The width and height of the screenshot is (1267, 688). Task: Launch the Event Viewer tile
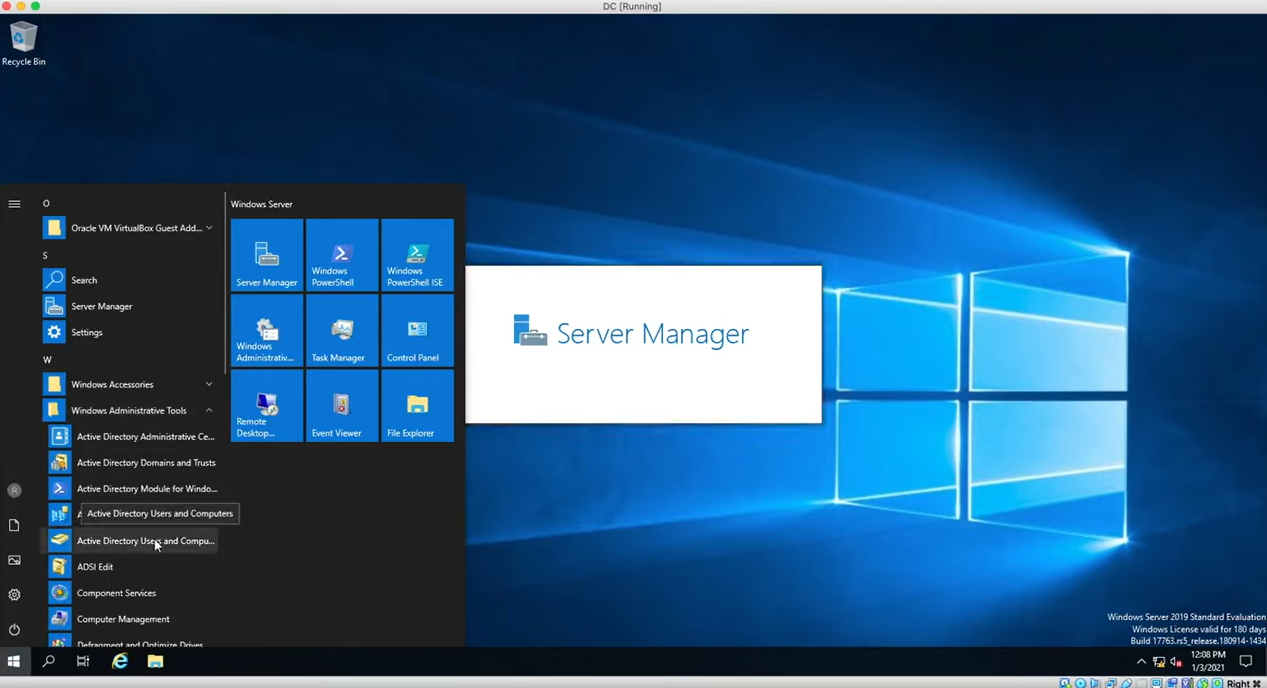[x=342, y=406]
